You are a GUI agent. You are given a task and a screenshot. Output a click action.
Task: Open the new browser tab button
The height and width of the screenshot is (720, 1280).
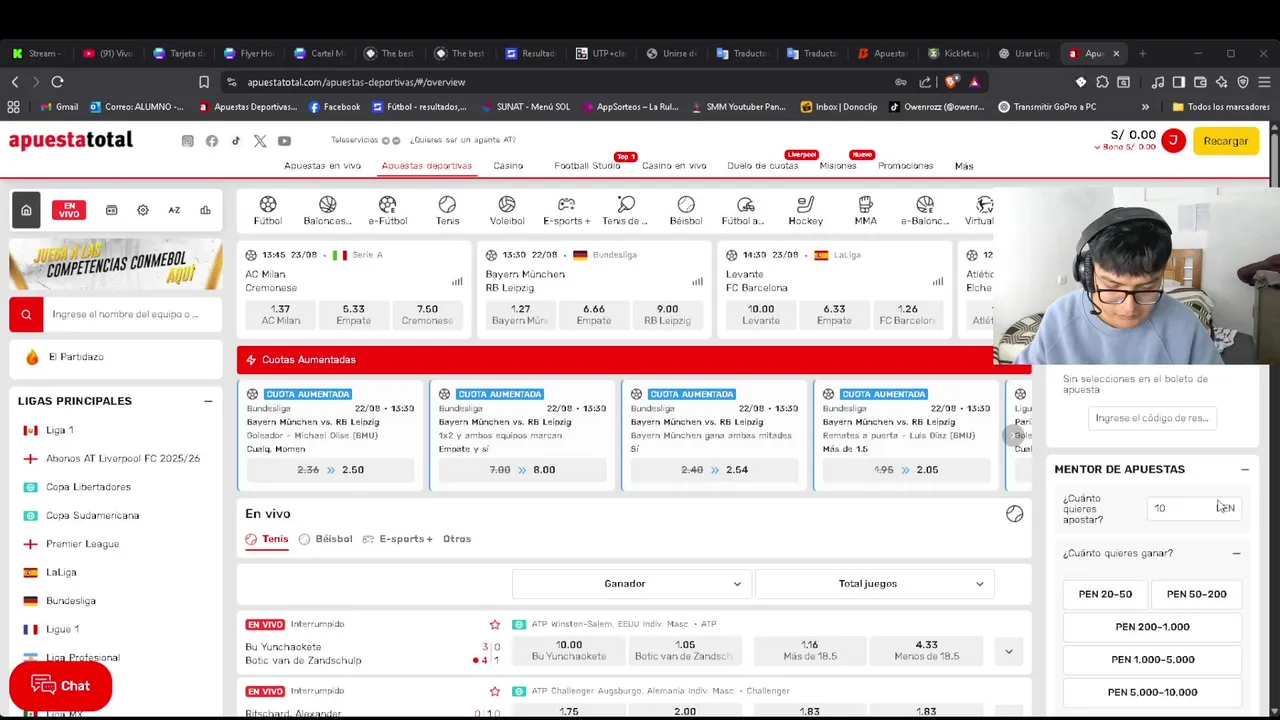pyautogui.click(x=1143, y=53)
